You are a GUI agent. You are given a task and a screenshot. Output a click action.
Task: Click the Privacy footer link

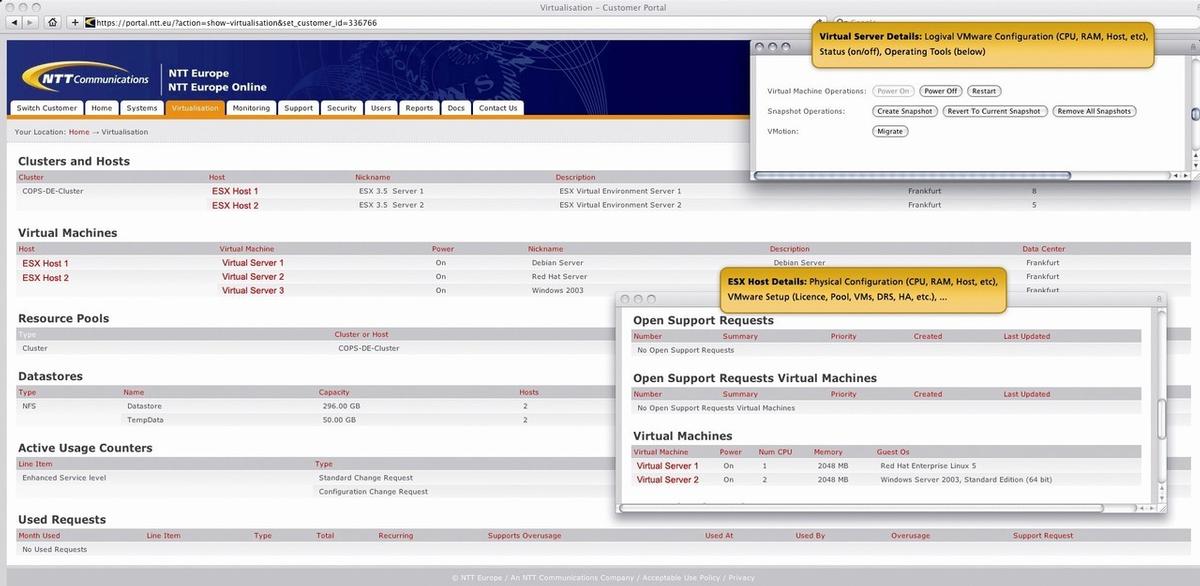(x=742, y=577)
